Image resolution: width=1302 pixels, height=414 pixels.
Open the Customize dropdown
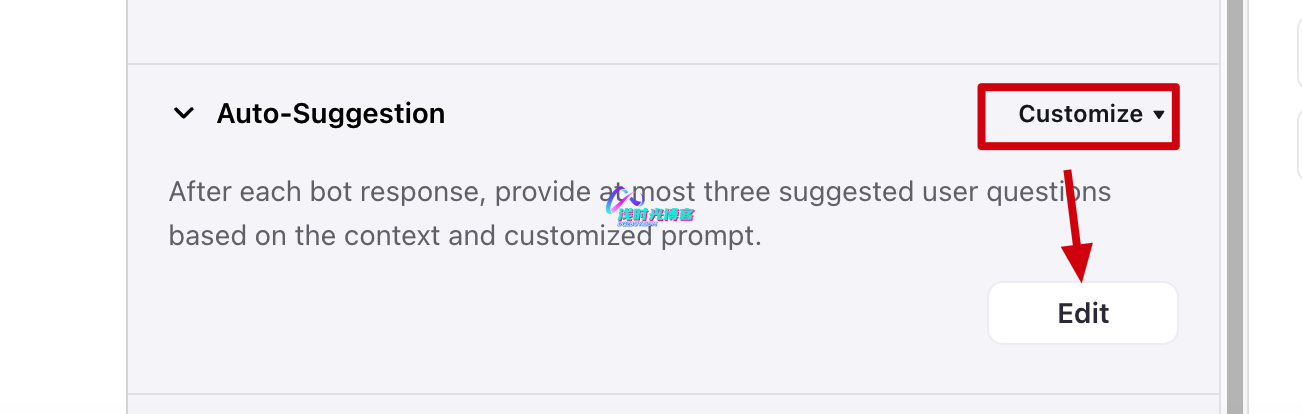point(1080,115)
